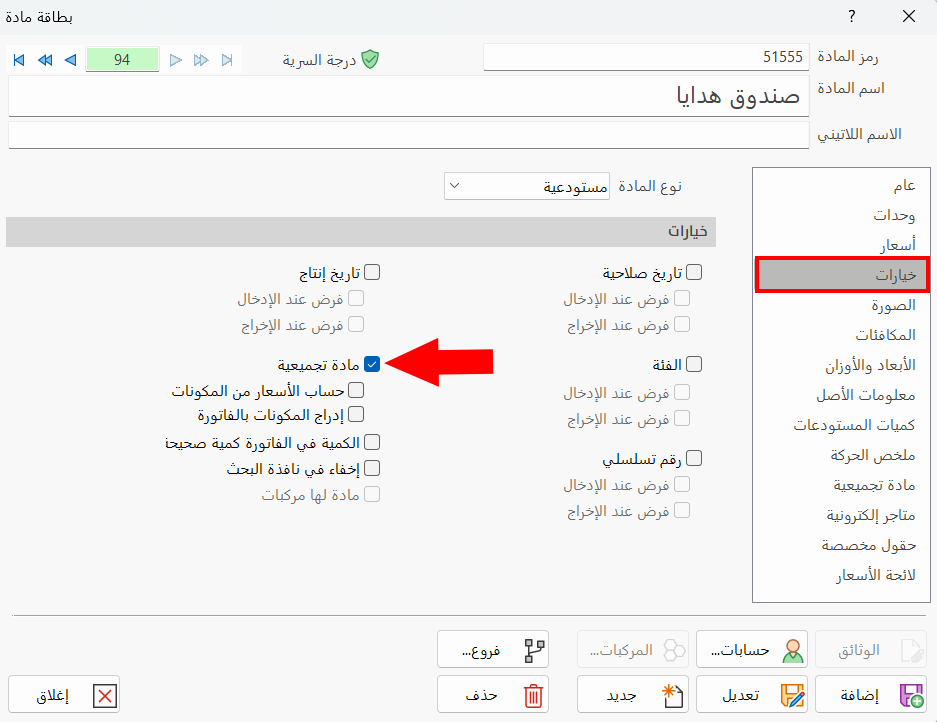
Task: Open حقول مخصصة sidebar section
Action: pyautogui.click(x=841, y=545)
